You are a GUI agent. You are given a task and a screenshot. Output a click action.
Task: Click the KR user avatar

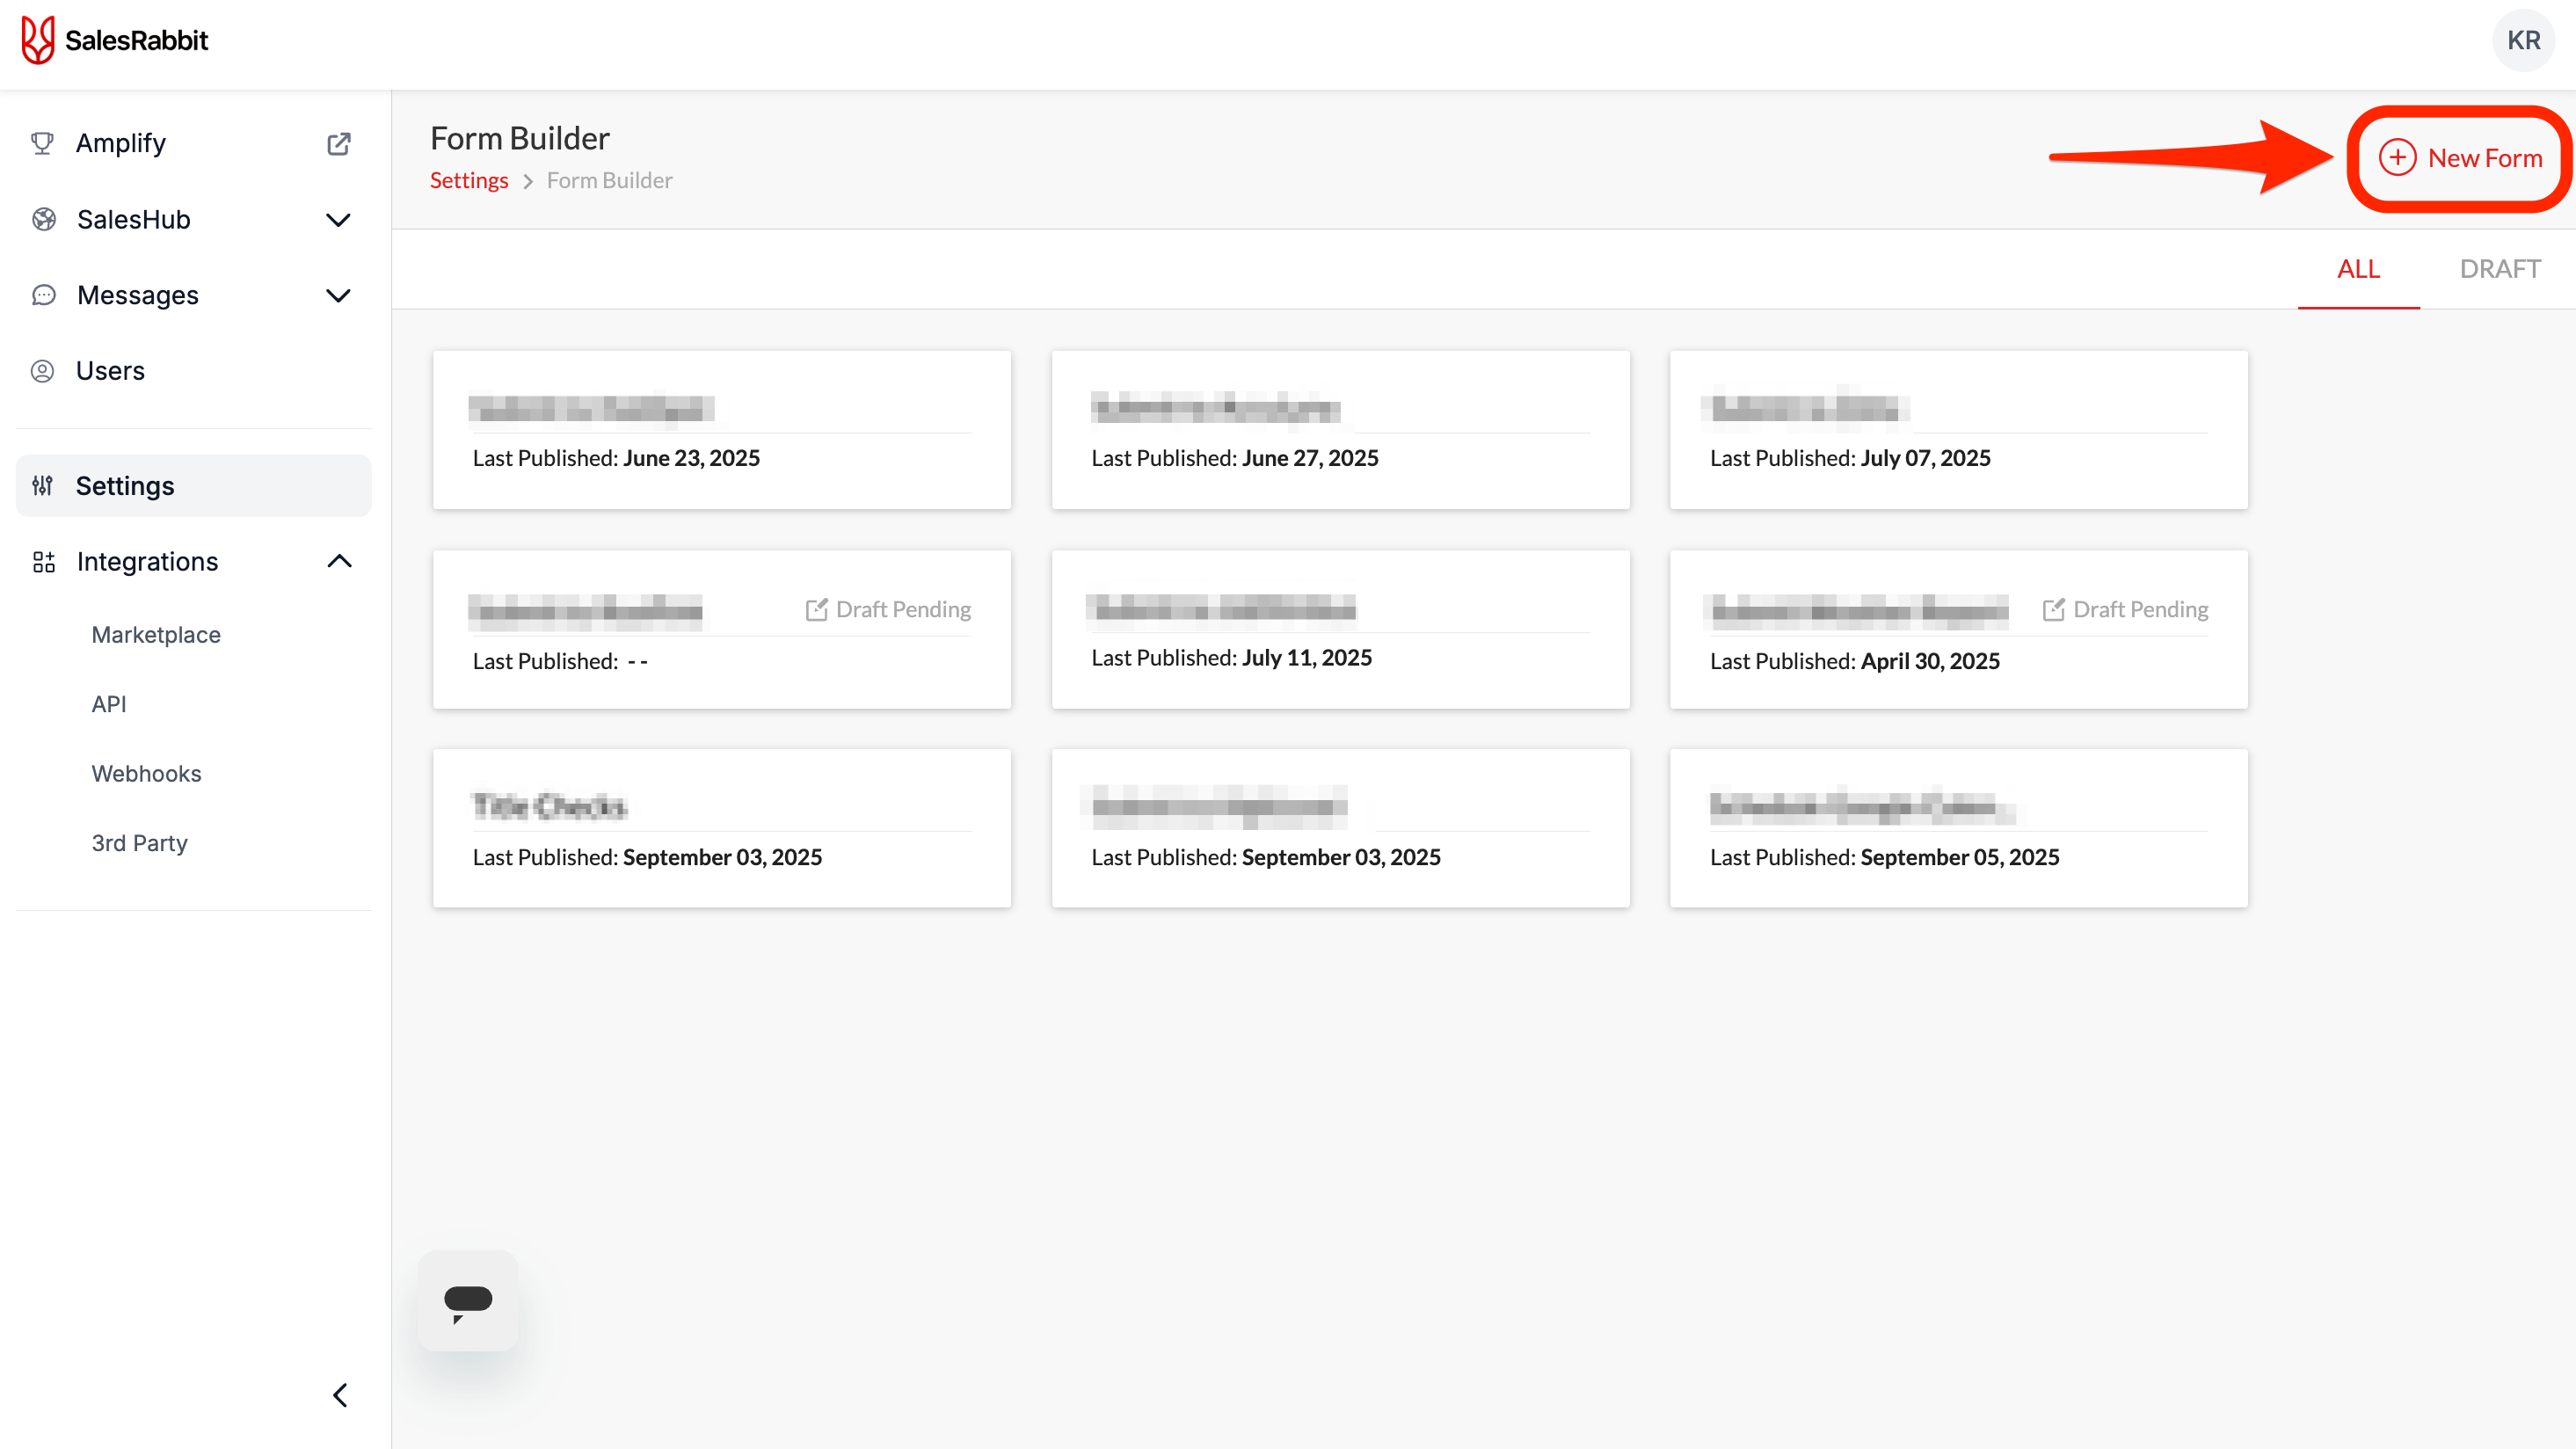coord(2522,40)
